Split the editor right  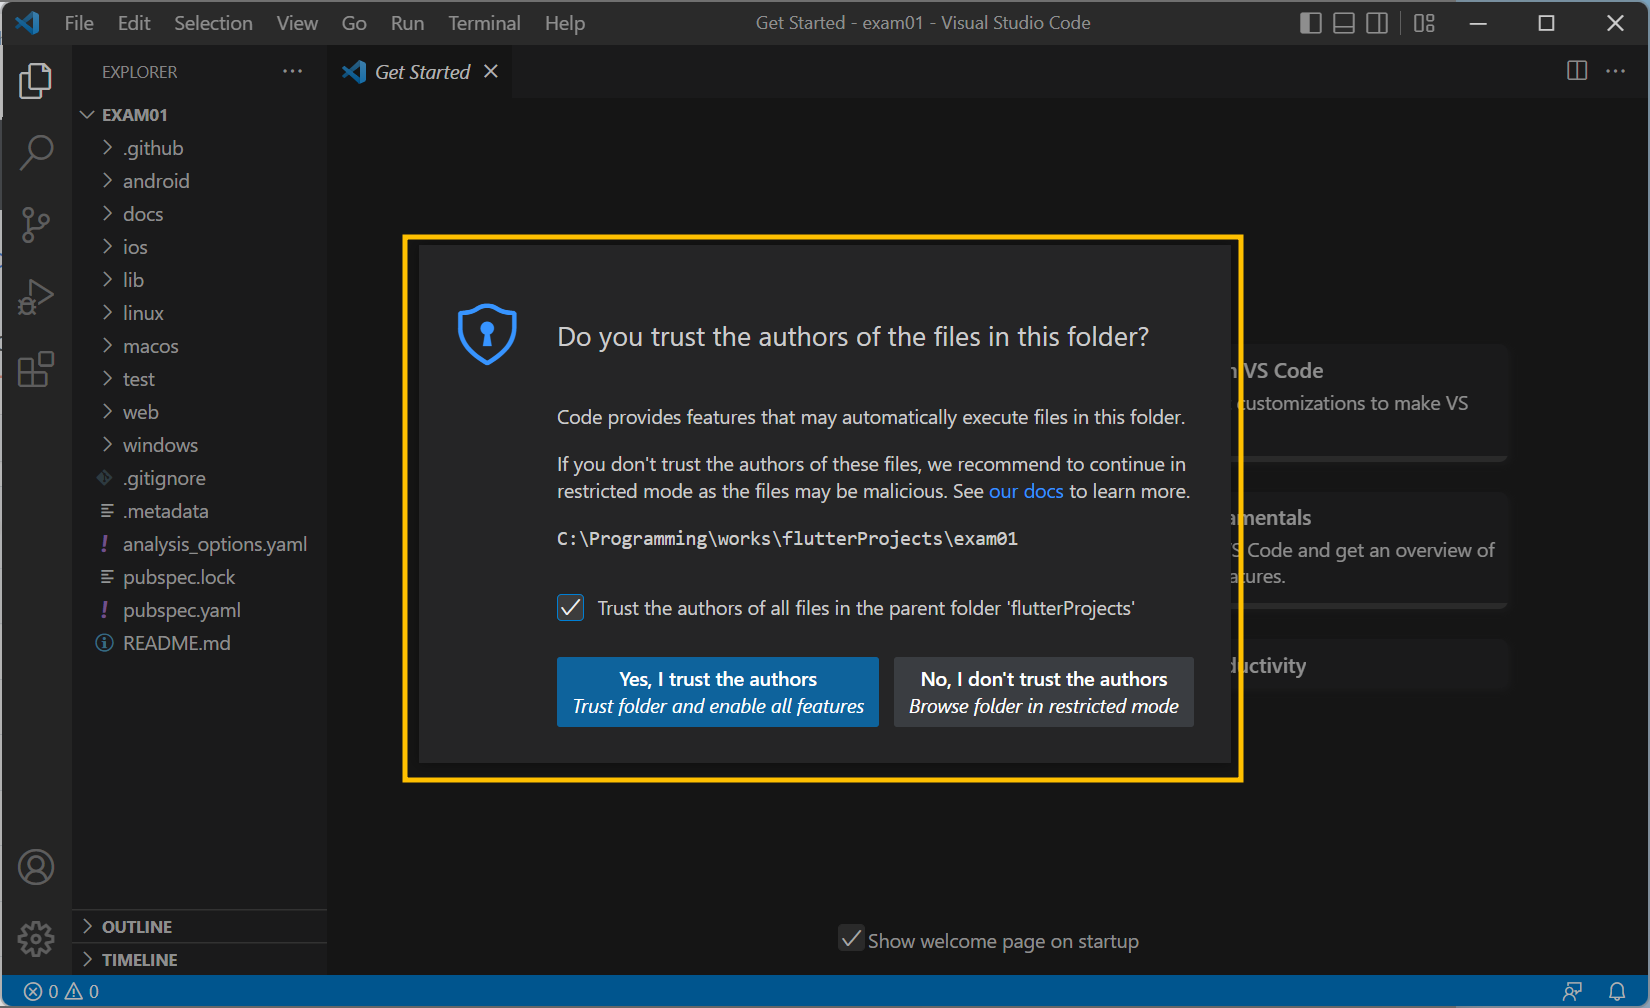pyautogui.click(x=1577, y=71)
